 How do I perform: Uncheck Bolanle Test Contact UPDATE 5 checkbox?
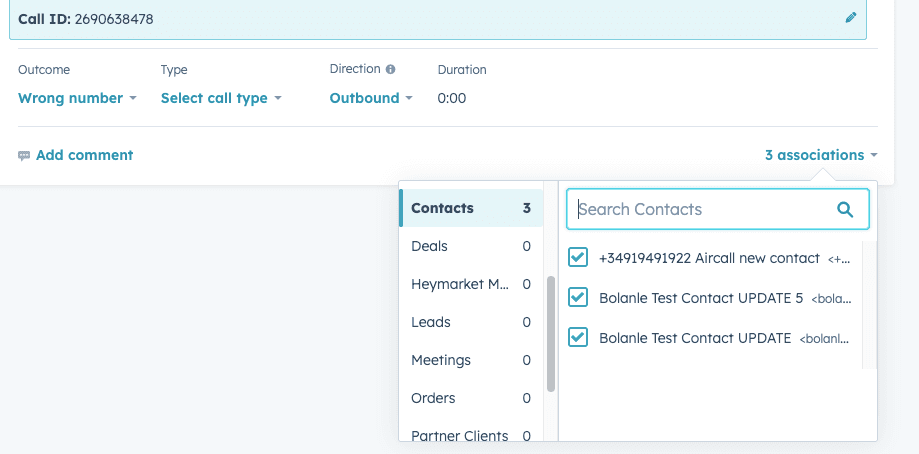tap(578, 298)
